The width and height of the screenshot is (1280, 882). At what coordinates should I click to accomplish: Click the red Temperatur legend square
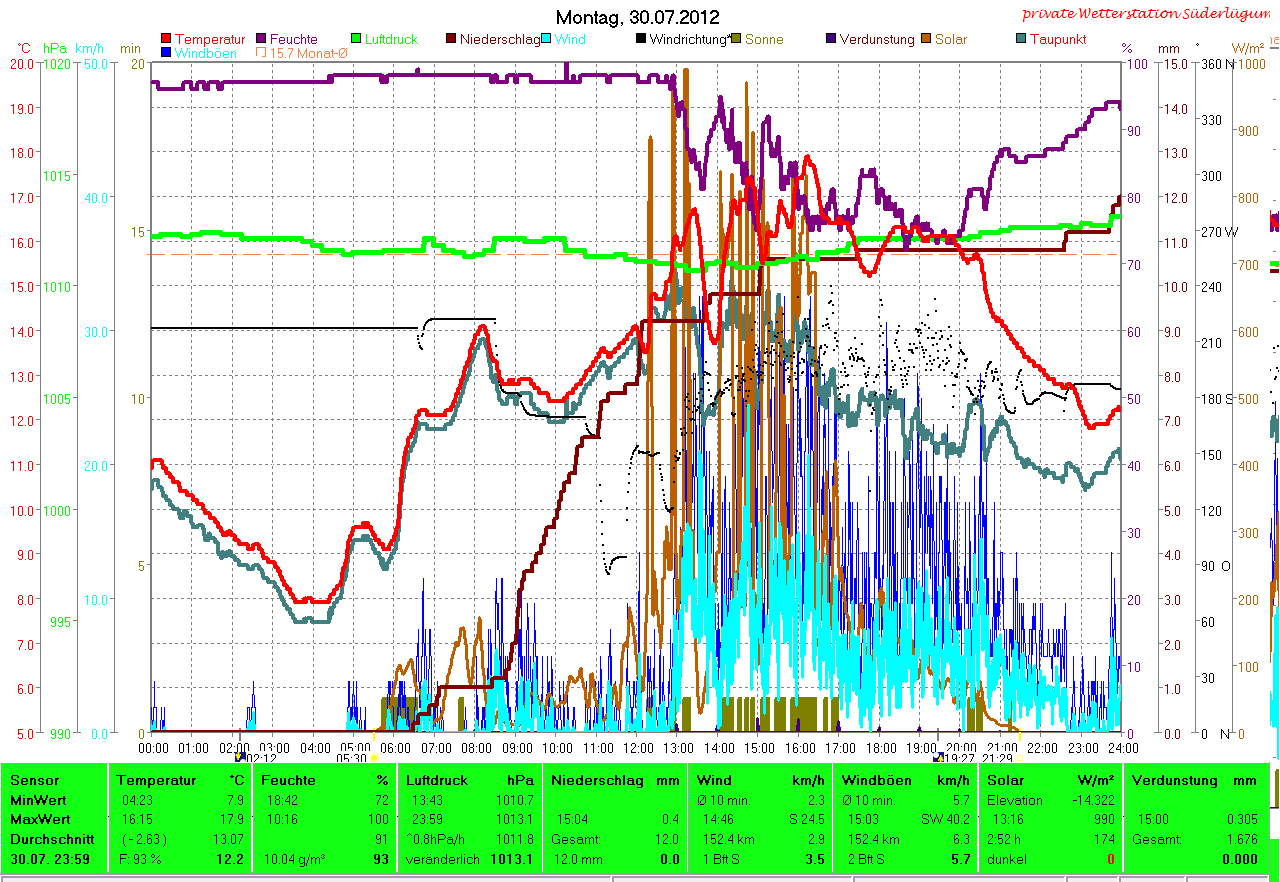[x=166, y=40]
